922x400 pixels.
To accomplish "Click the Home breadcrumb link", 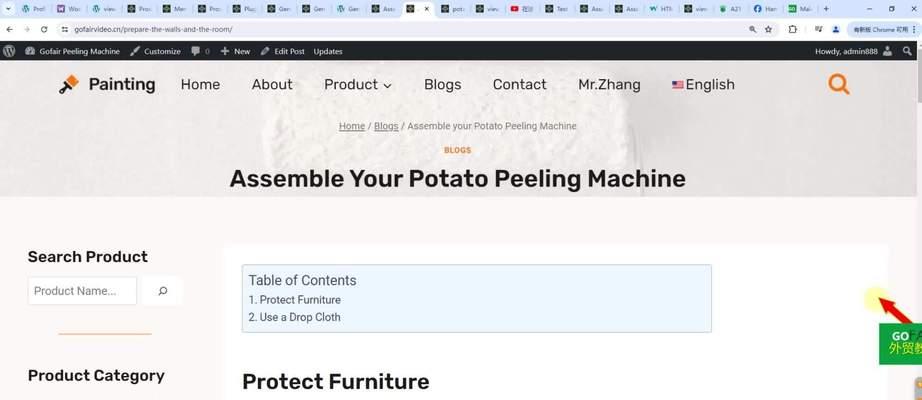I will tap(352, 126).
